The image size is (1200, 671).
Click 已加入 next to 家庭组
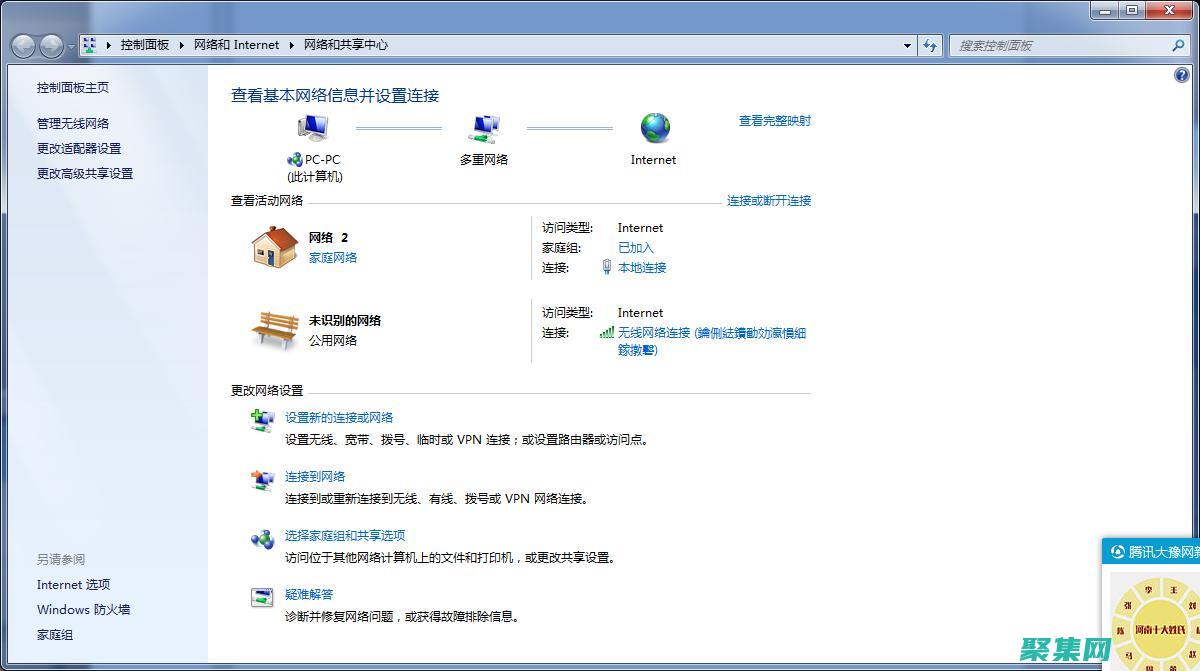pyautogui.click(x=637, y=247)
